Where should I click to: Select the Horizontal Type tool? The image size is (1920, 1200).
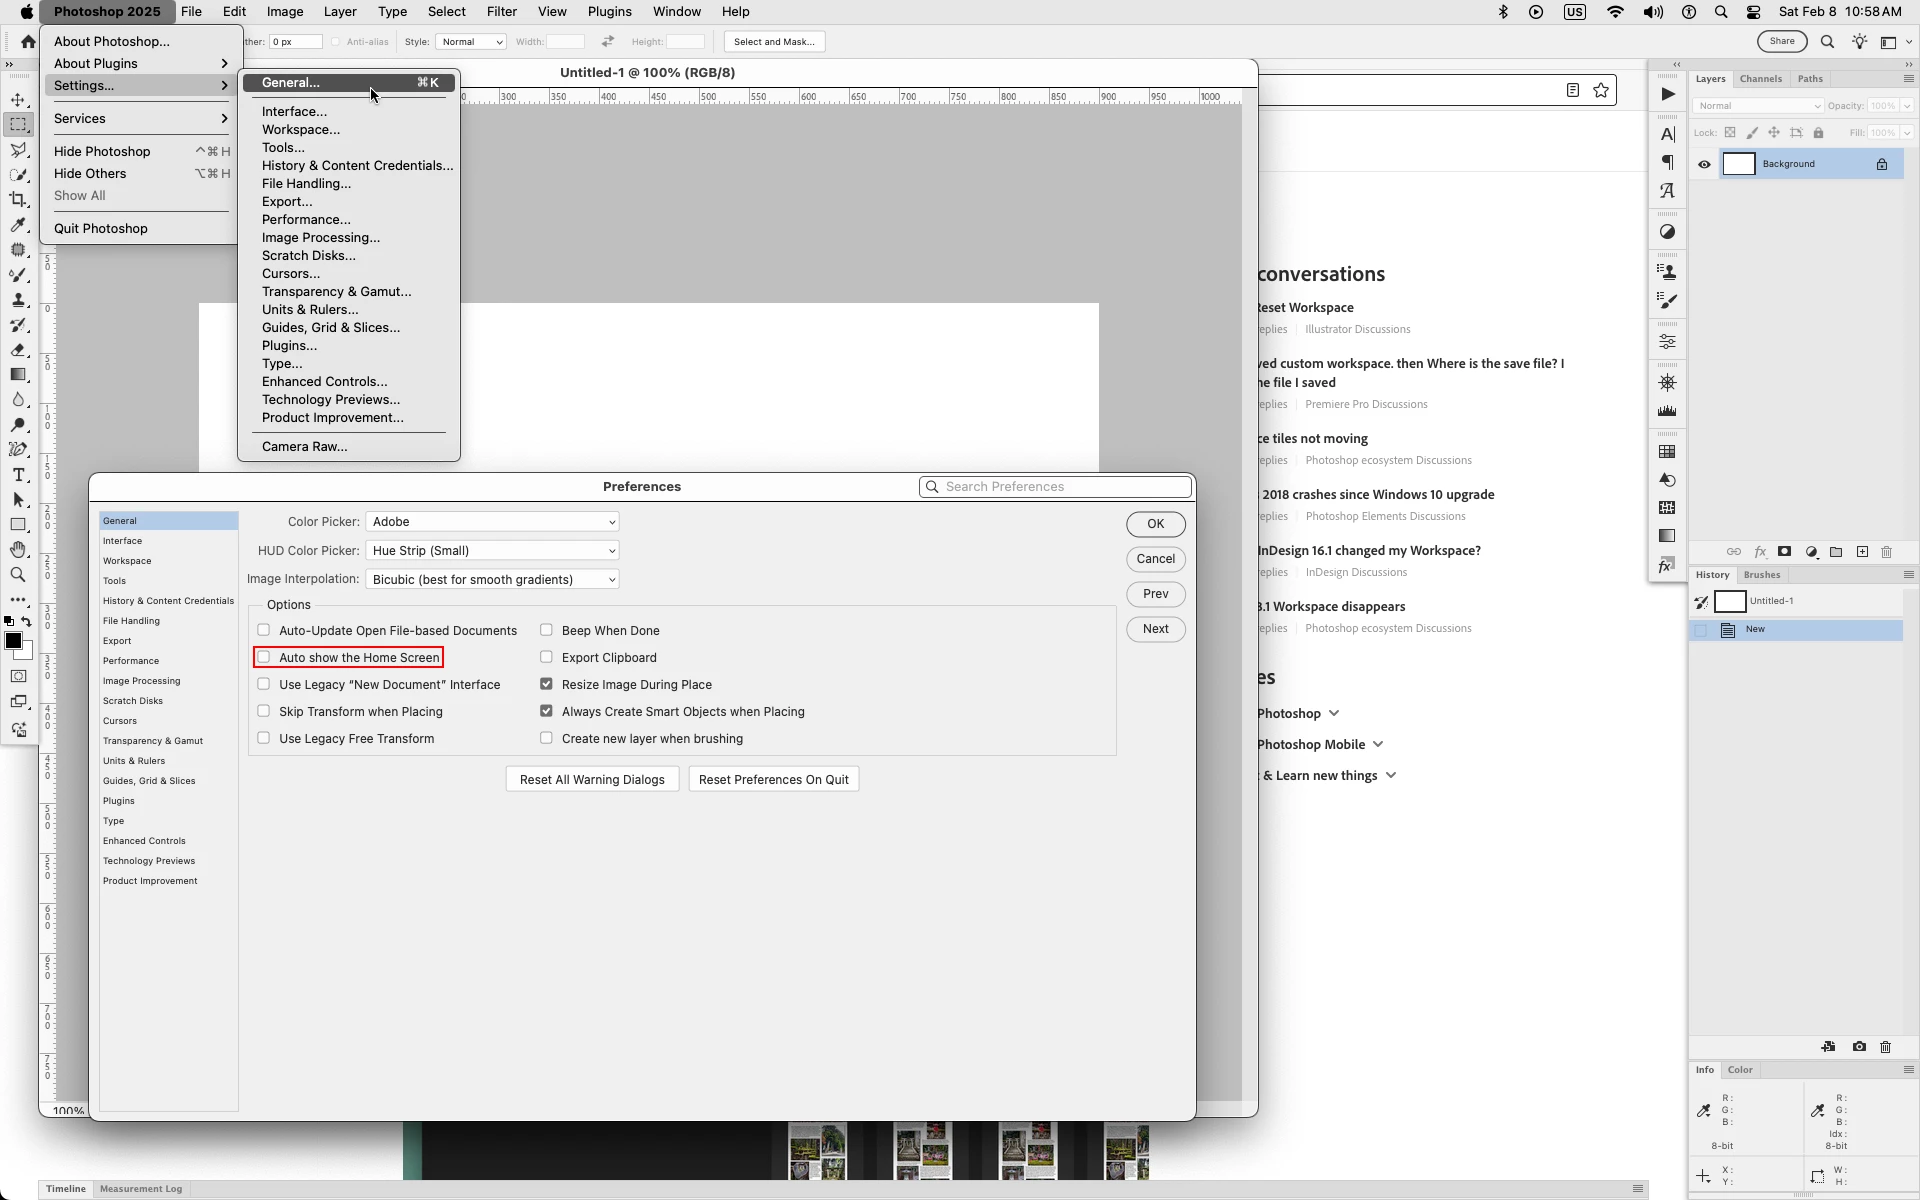click(x=18, y=475)
